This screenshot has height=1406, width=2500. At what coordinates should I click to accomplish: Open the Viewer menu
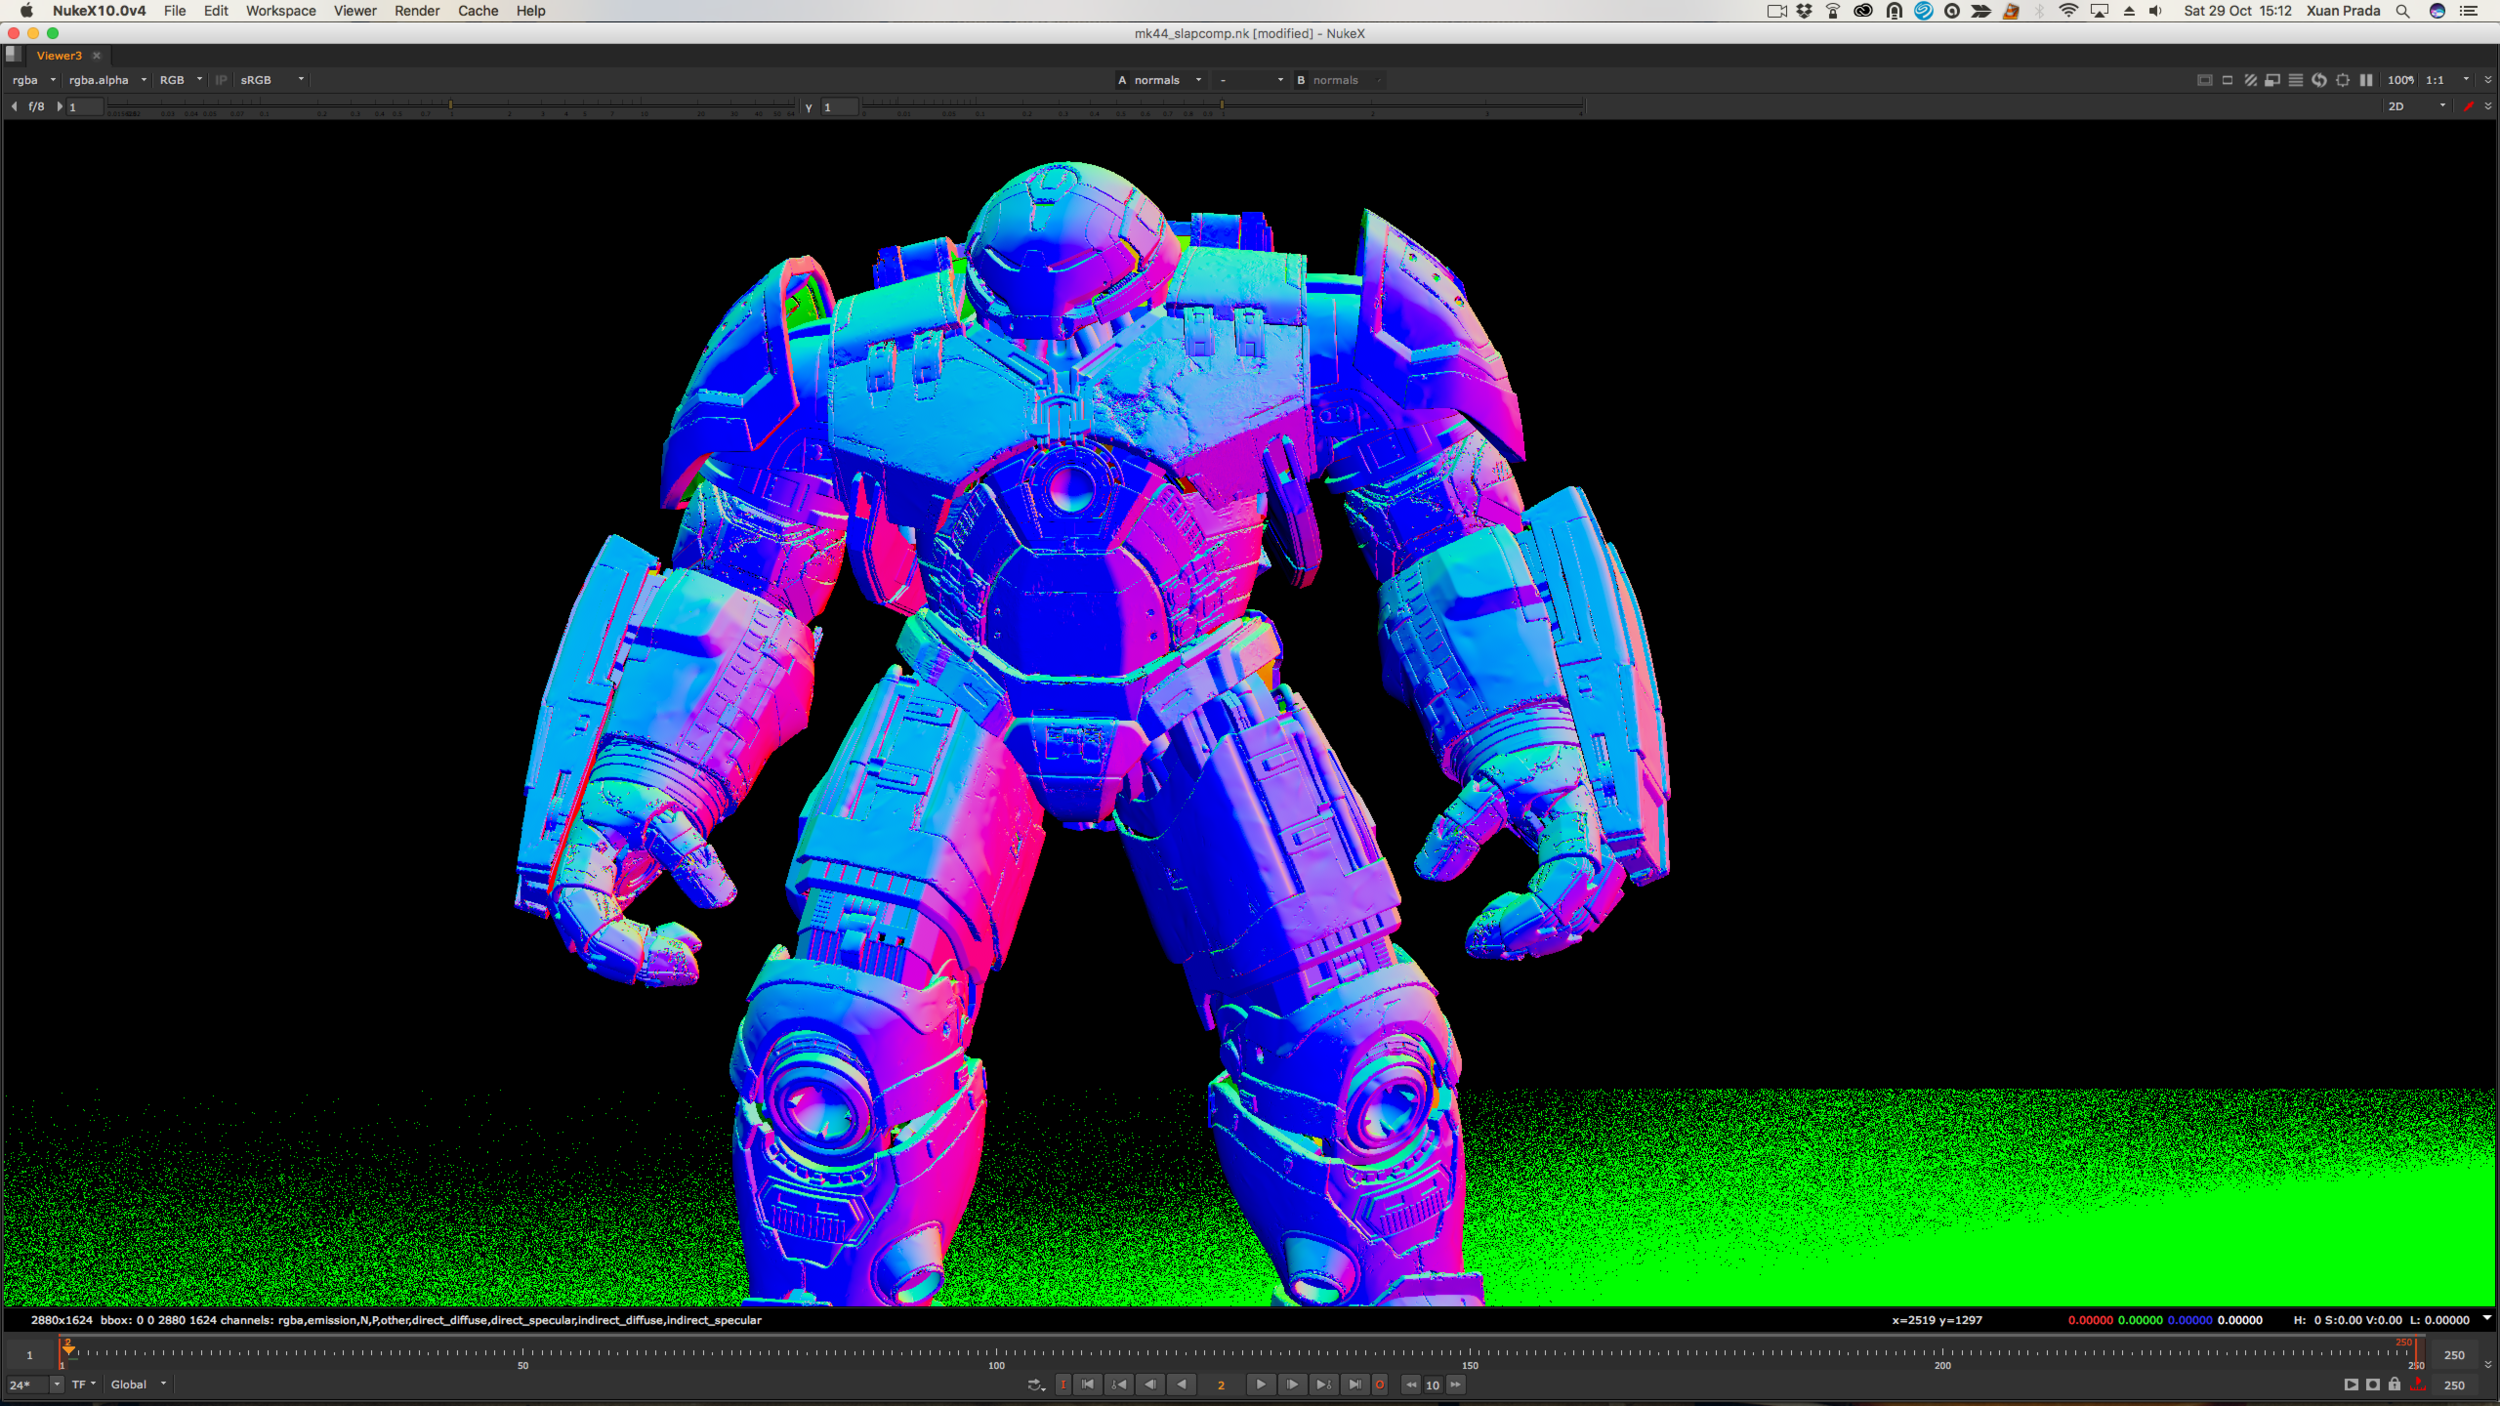(x=355, y=11)
